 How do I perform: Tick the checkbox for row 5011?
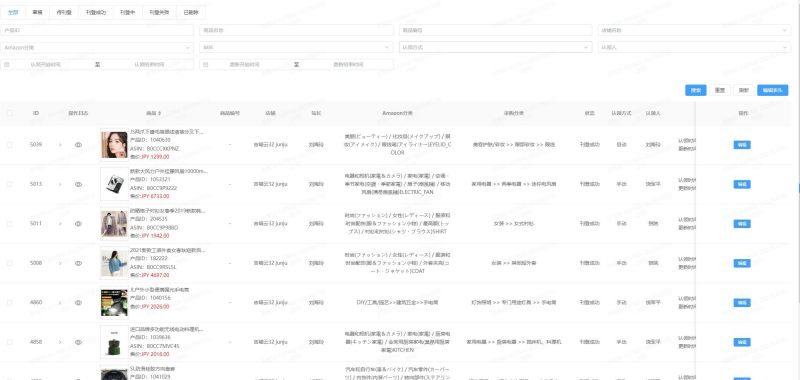(x=9, y=223)
